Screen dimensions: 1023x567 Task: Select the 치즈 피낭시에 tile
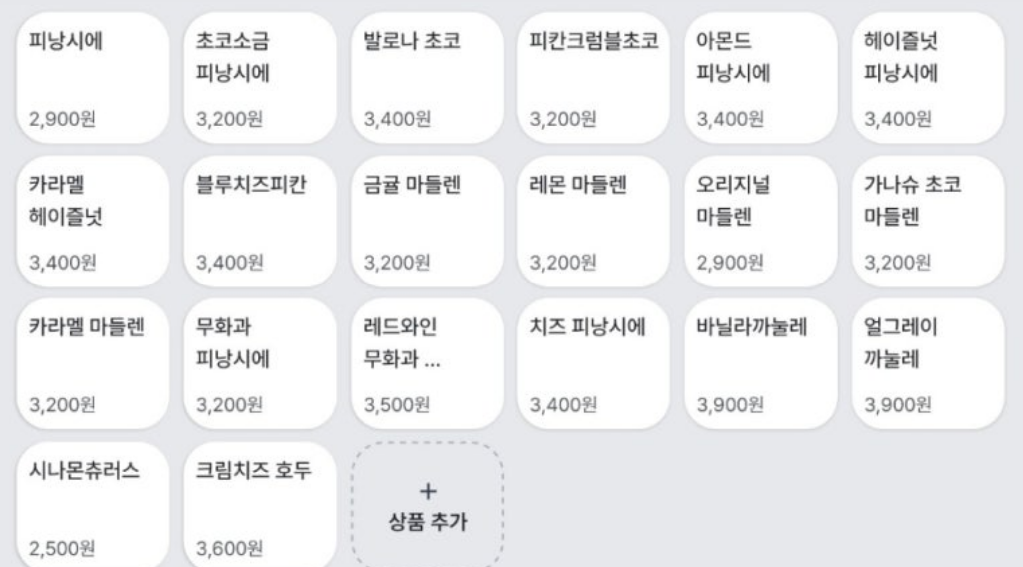(594, 364)
